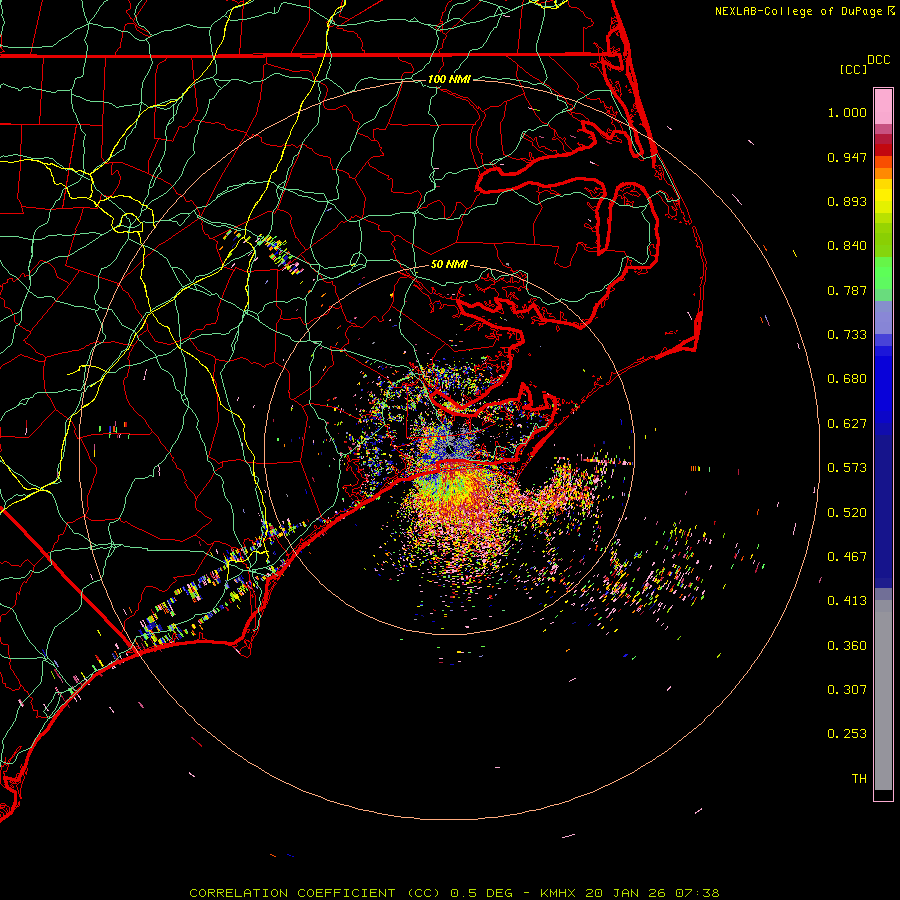
Task: Click the [CC] unit label
Action: point(853,69)
